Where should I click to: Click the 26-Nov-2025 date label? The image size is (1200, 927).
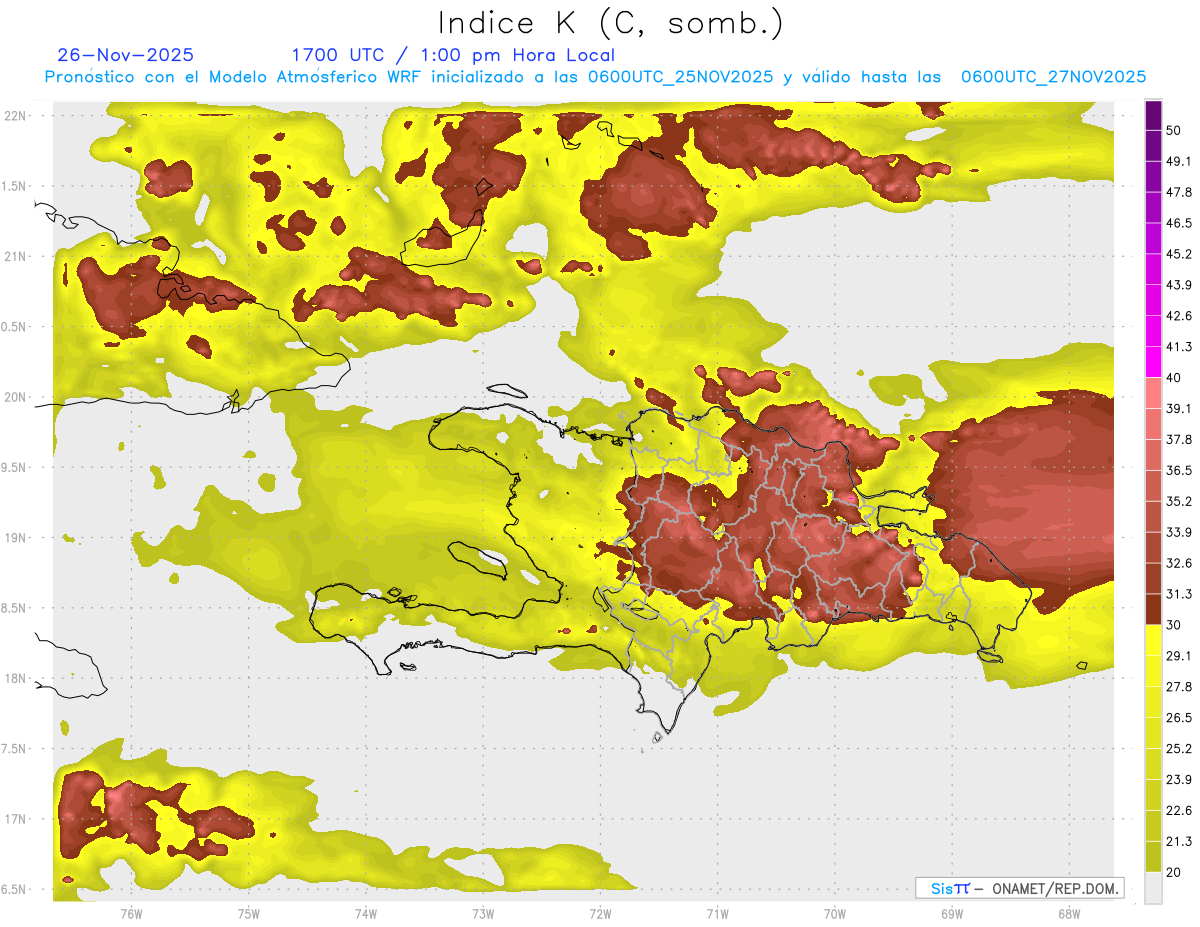pos(126,55)
